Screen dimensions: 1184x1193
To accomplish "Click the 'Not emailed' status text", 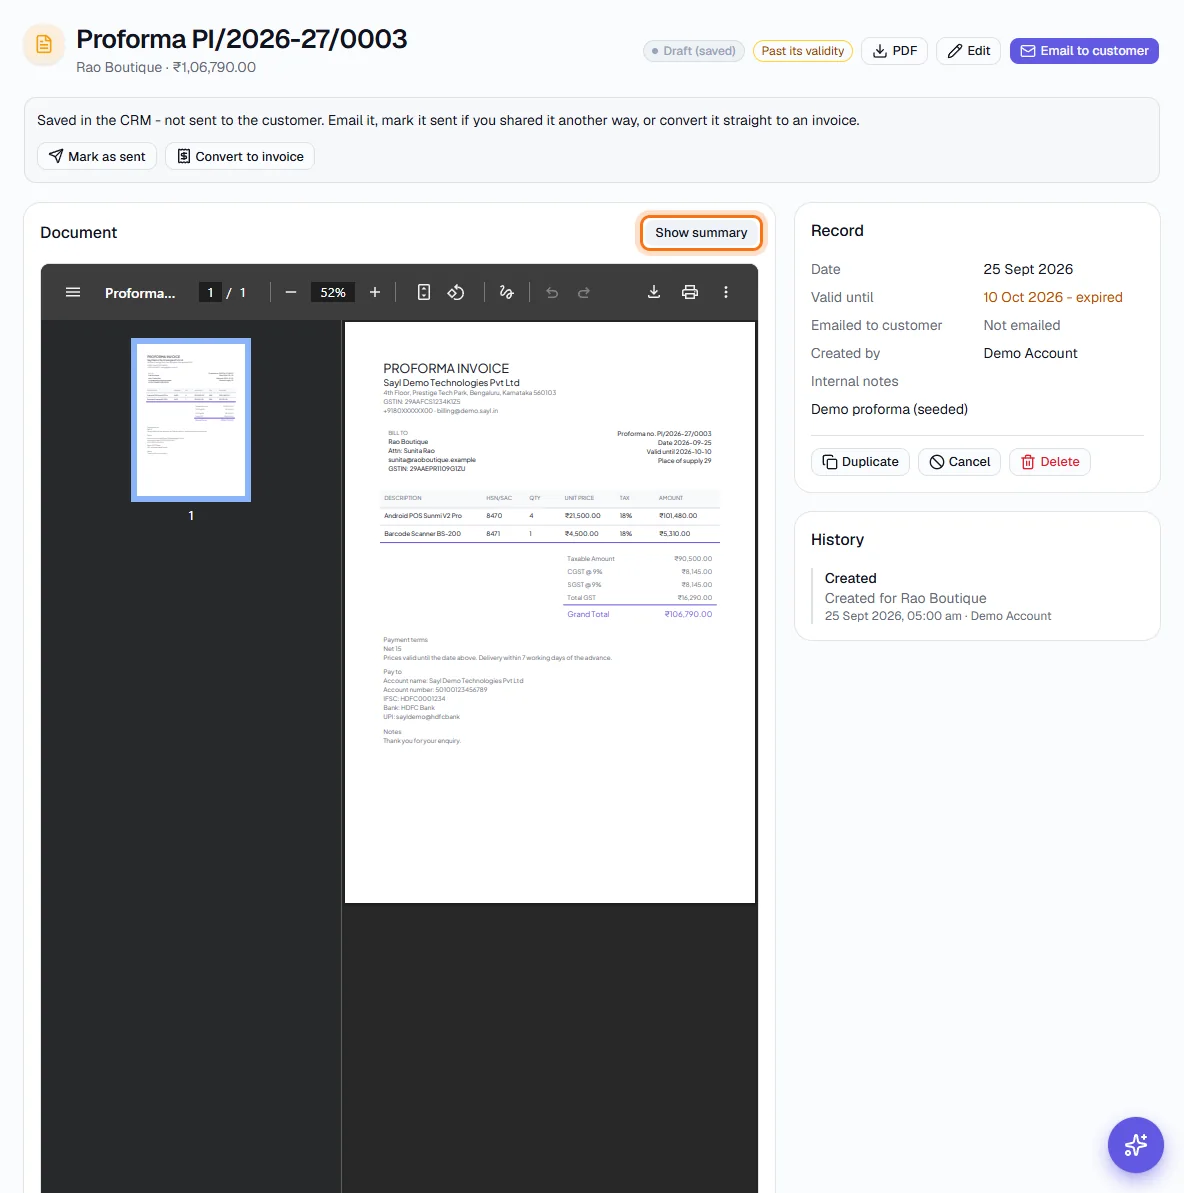I will coord(1021,326).
